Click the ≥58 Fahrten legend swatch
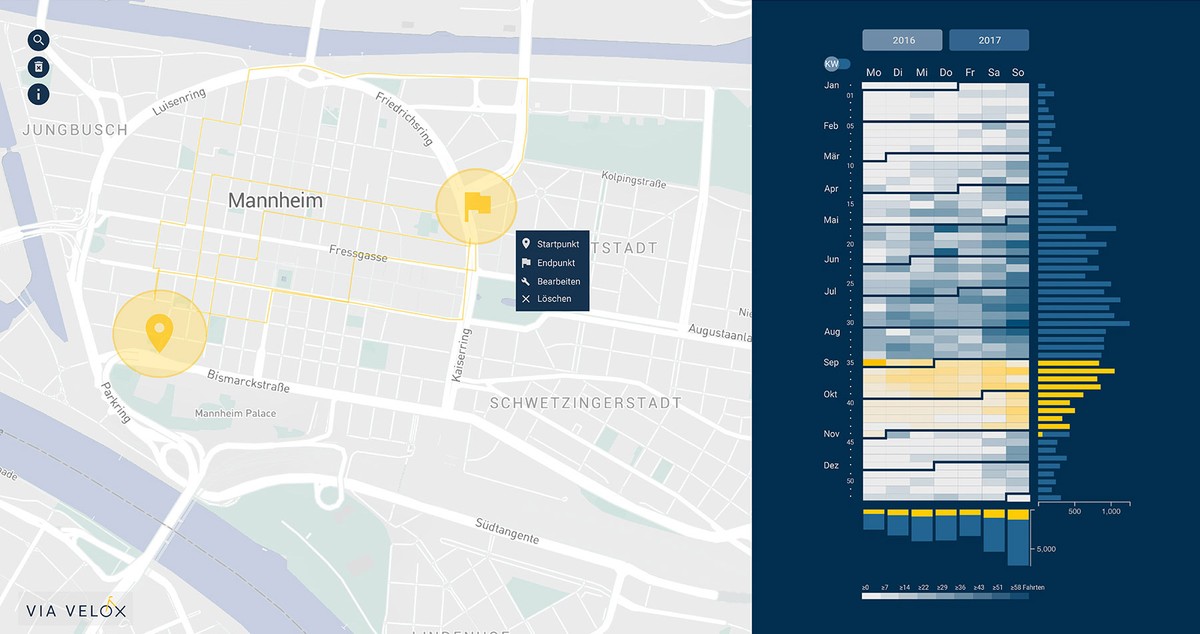1200x634 pixels. tap(1018, 596)
